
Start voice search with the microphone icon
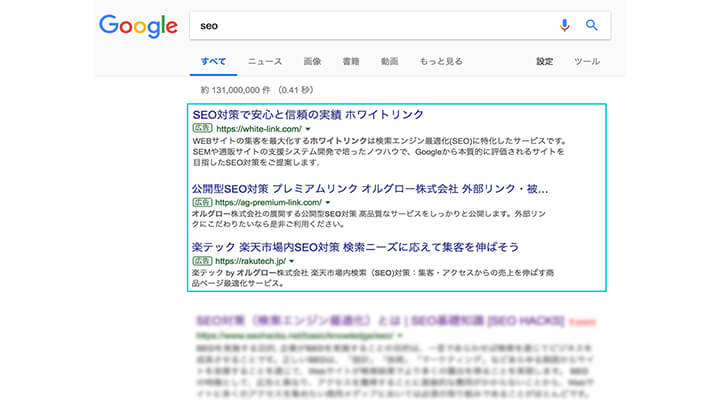point(564,25)
